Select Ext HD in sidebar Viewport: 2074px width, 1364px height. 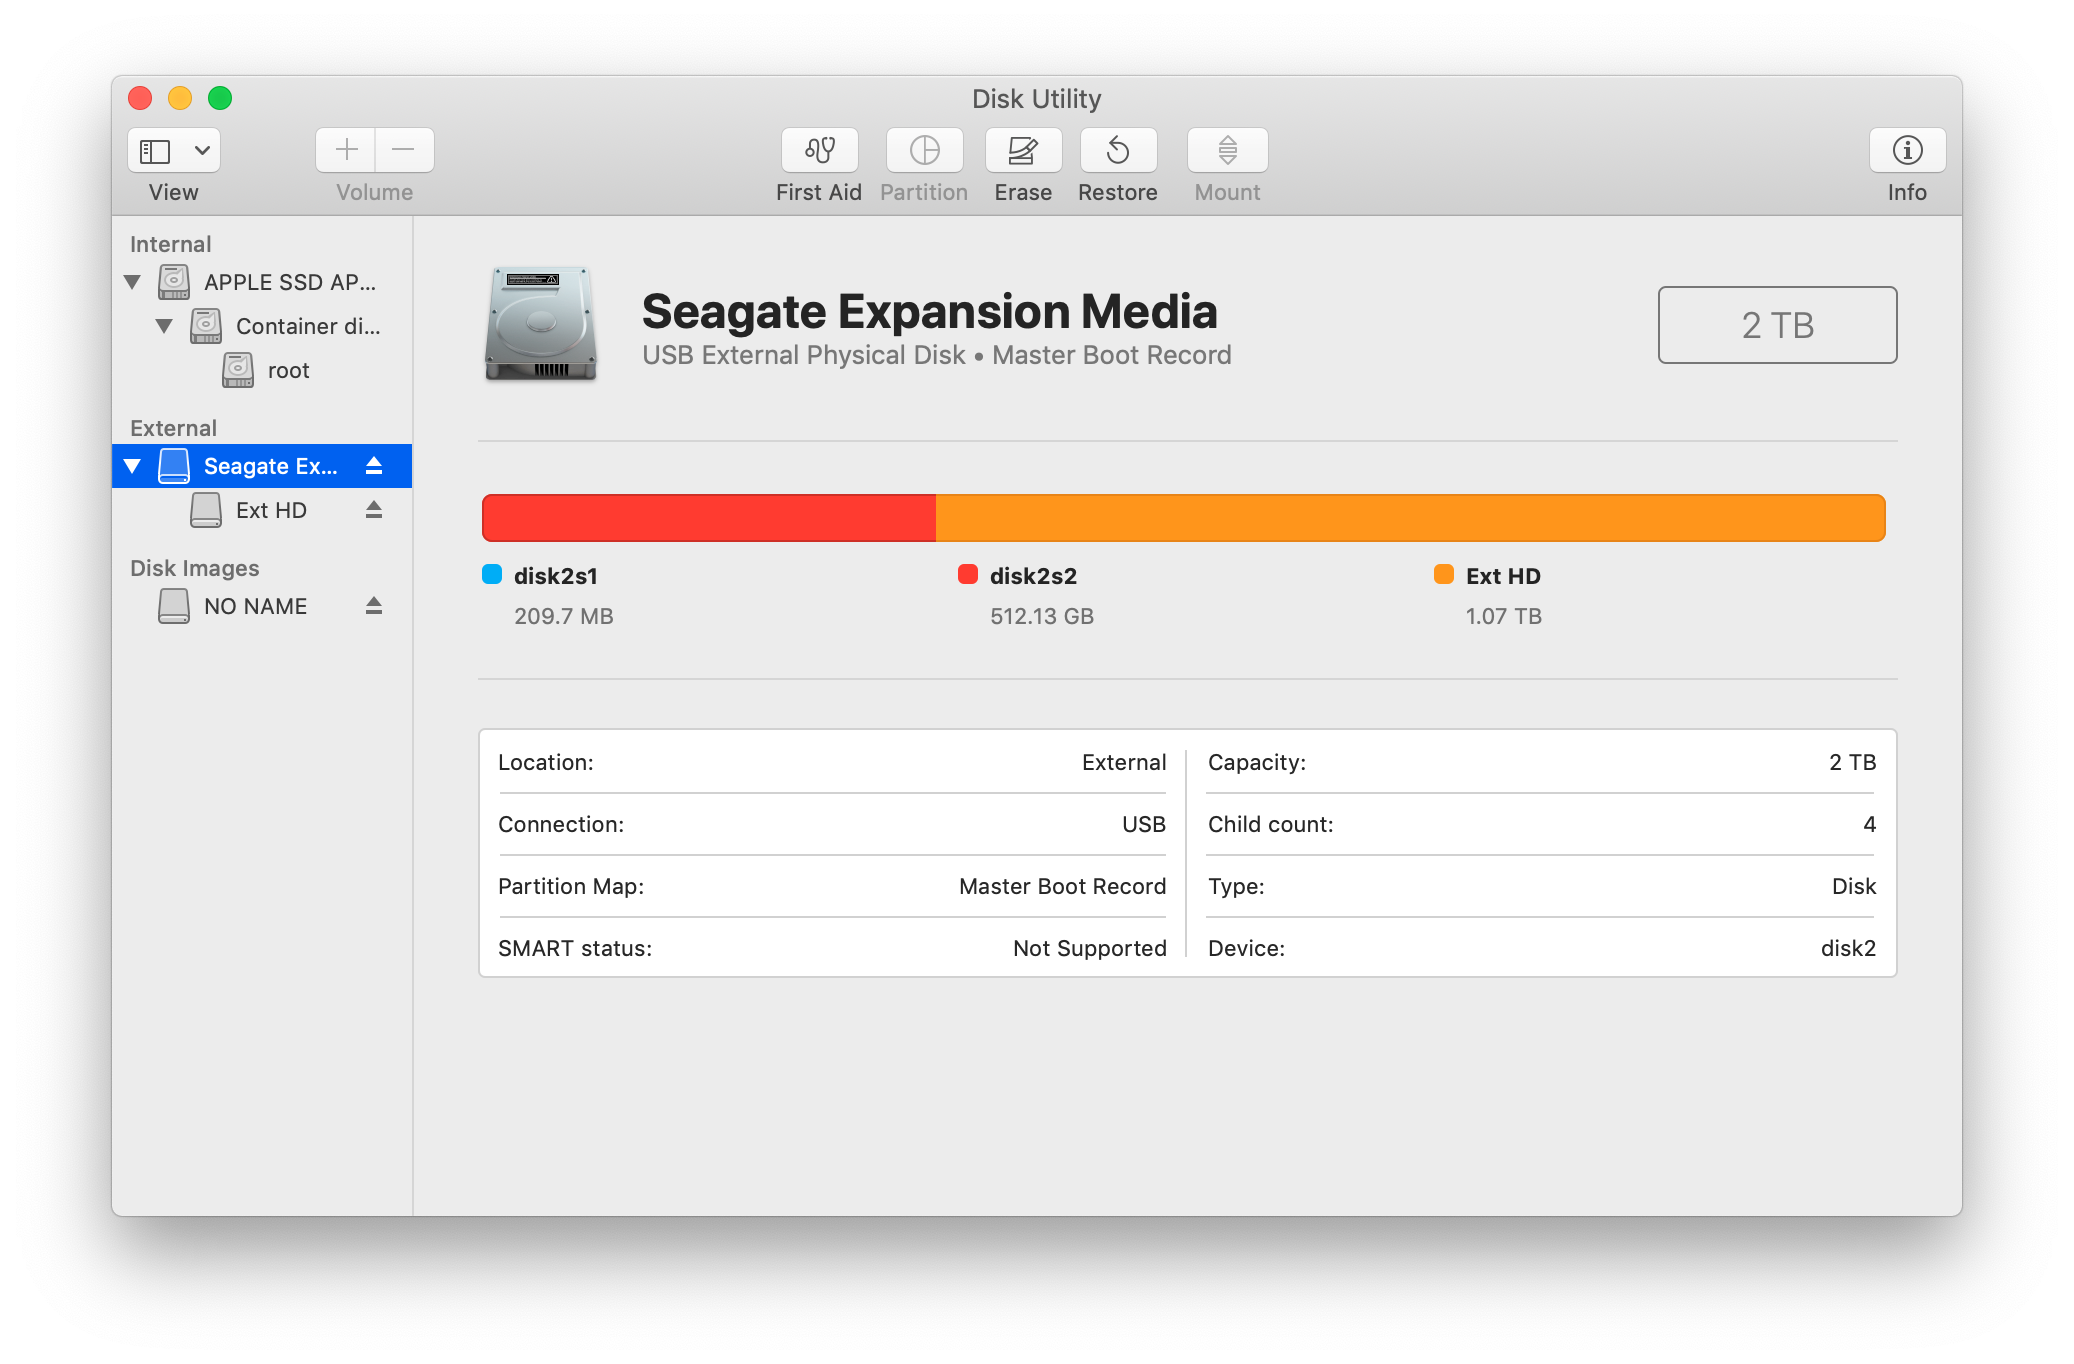(x=262, y=510)
